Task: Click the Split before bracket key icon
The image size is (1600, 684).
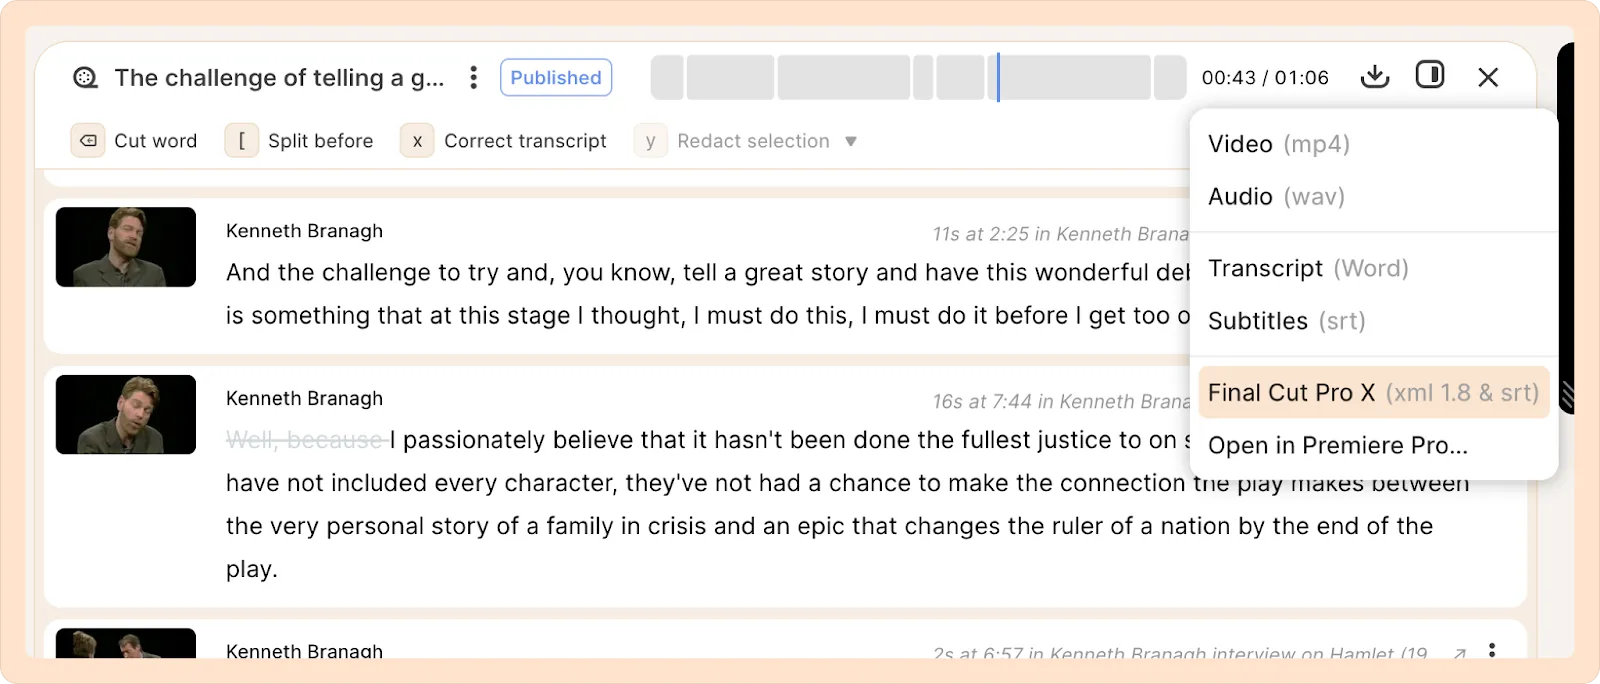Action: [242, 141]
